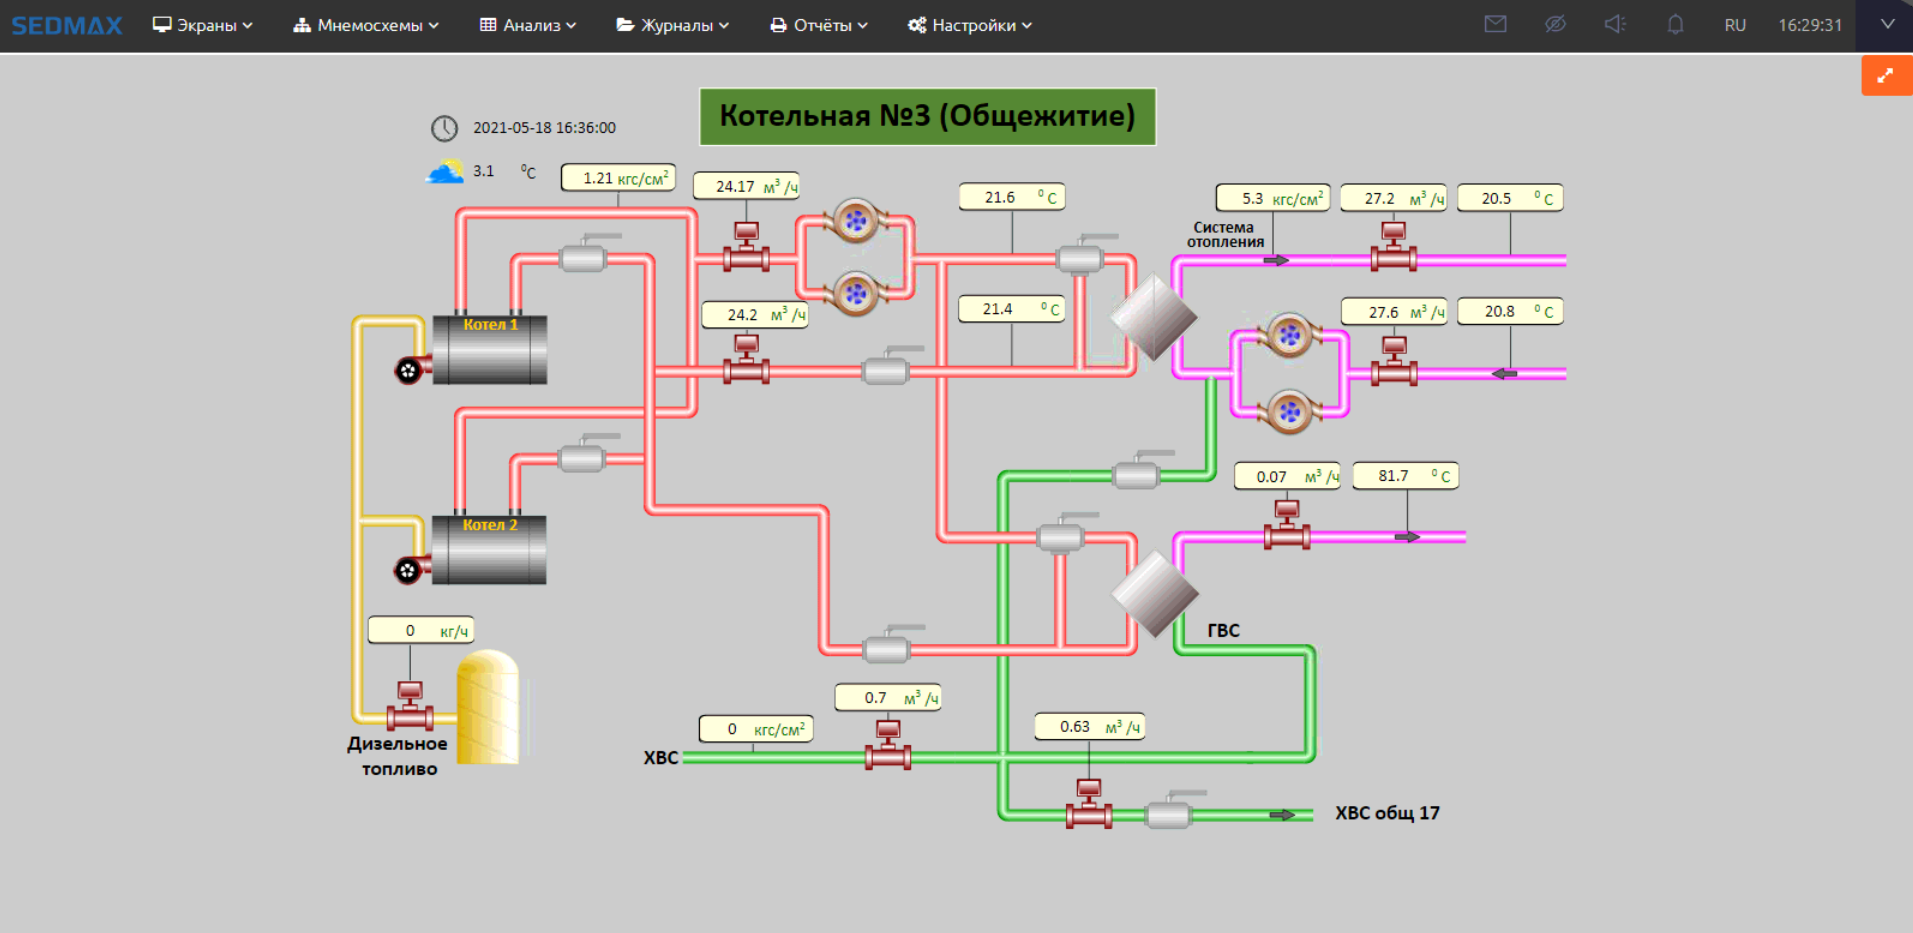Click the weather cloud icon

[445, 172]
